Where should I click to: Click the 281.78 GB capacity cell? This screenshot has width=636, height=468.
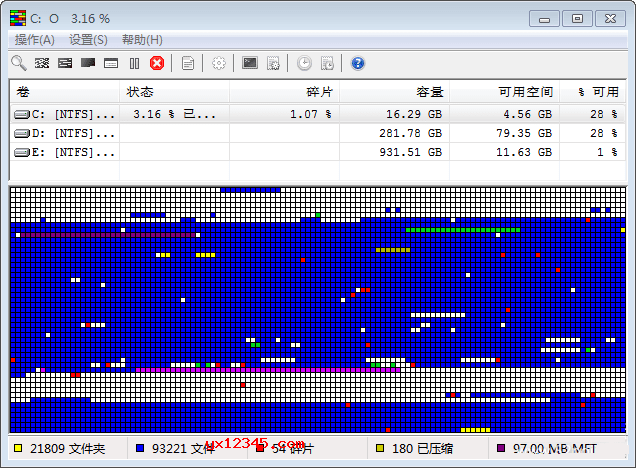(x=394, y=133)
